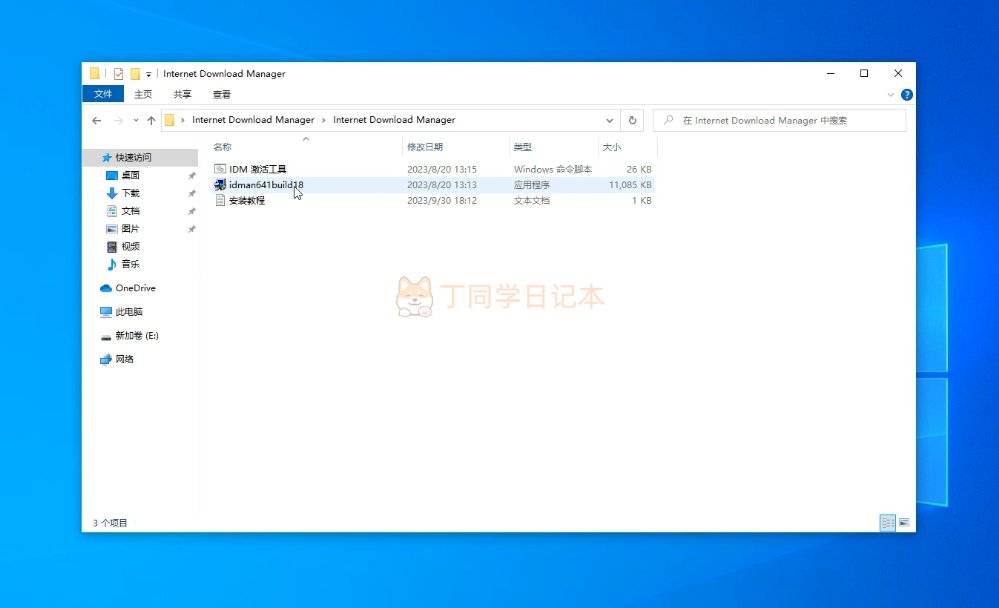Open 下载 folder in navigation pane

(131, 193)
